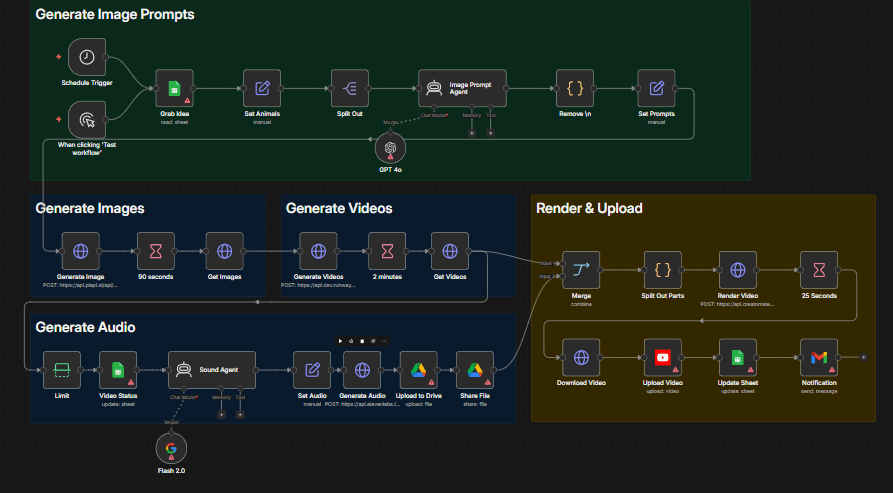Open the Grab Idea Google Sheets node
This screenshot has height=493, width=893.
tap(174, 88)
